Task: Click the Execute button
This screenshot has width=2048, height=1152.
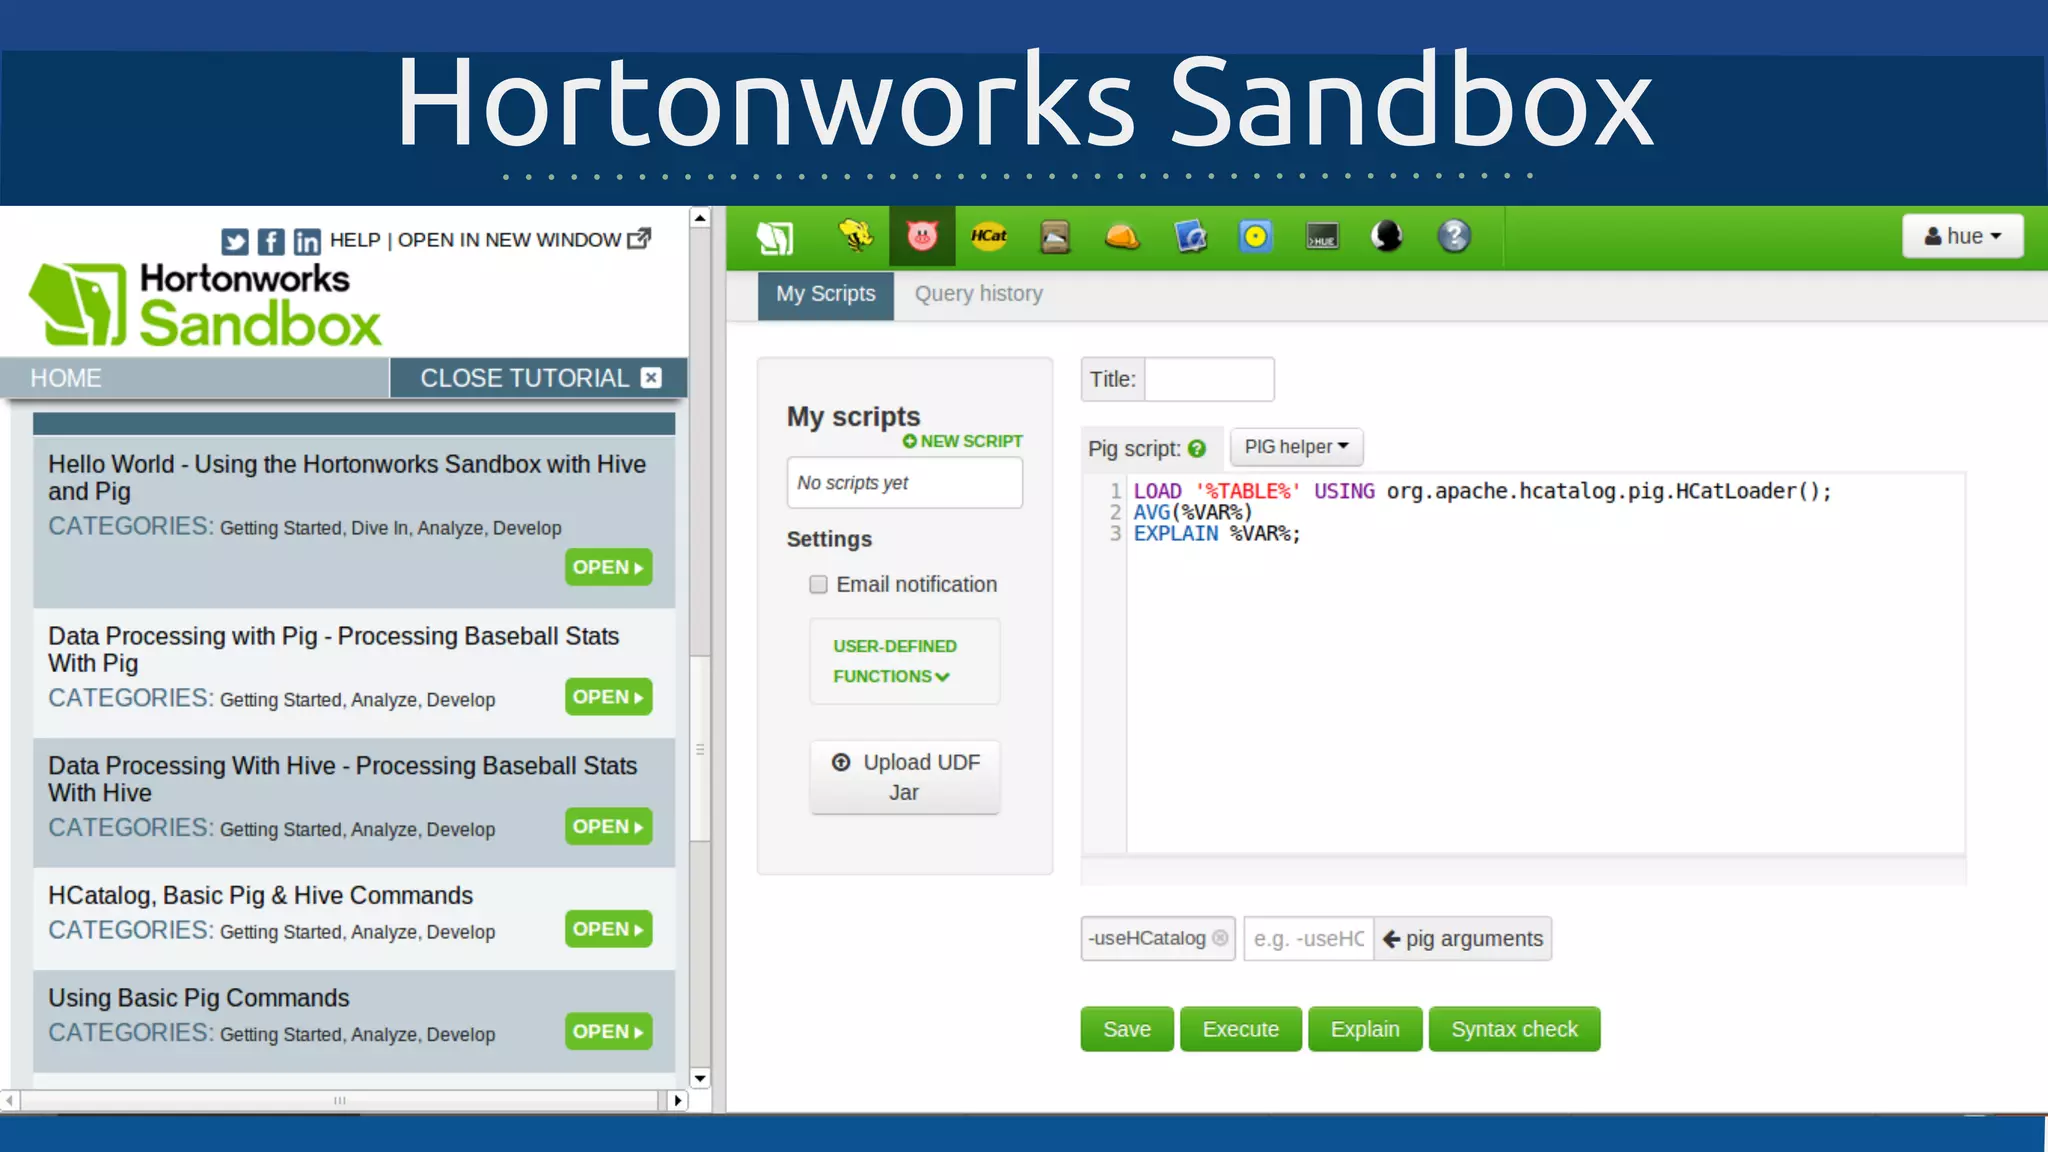Action: click(1240, 1029)
